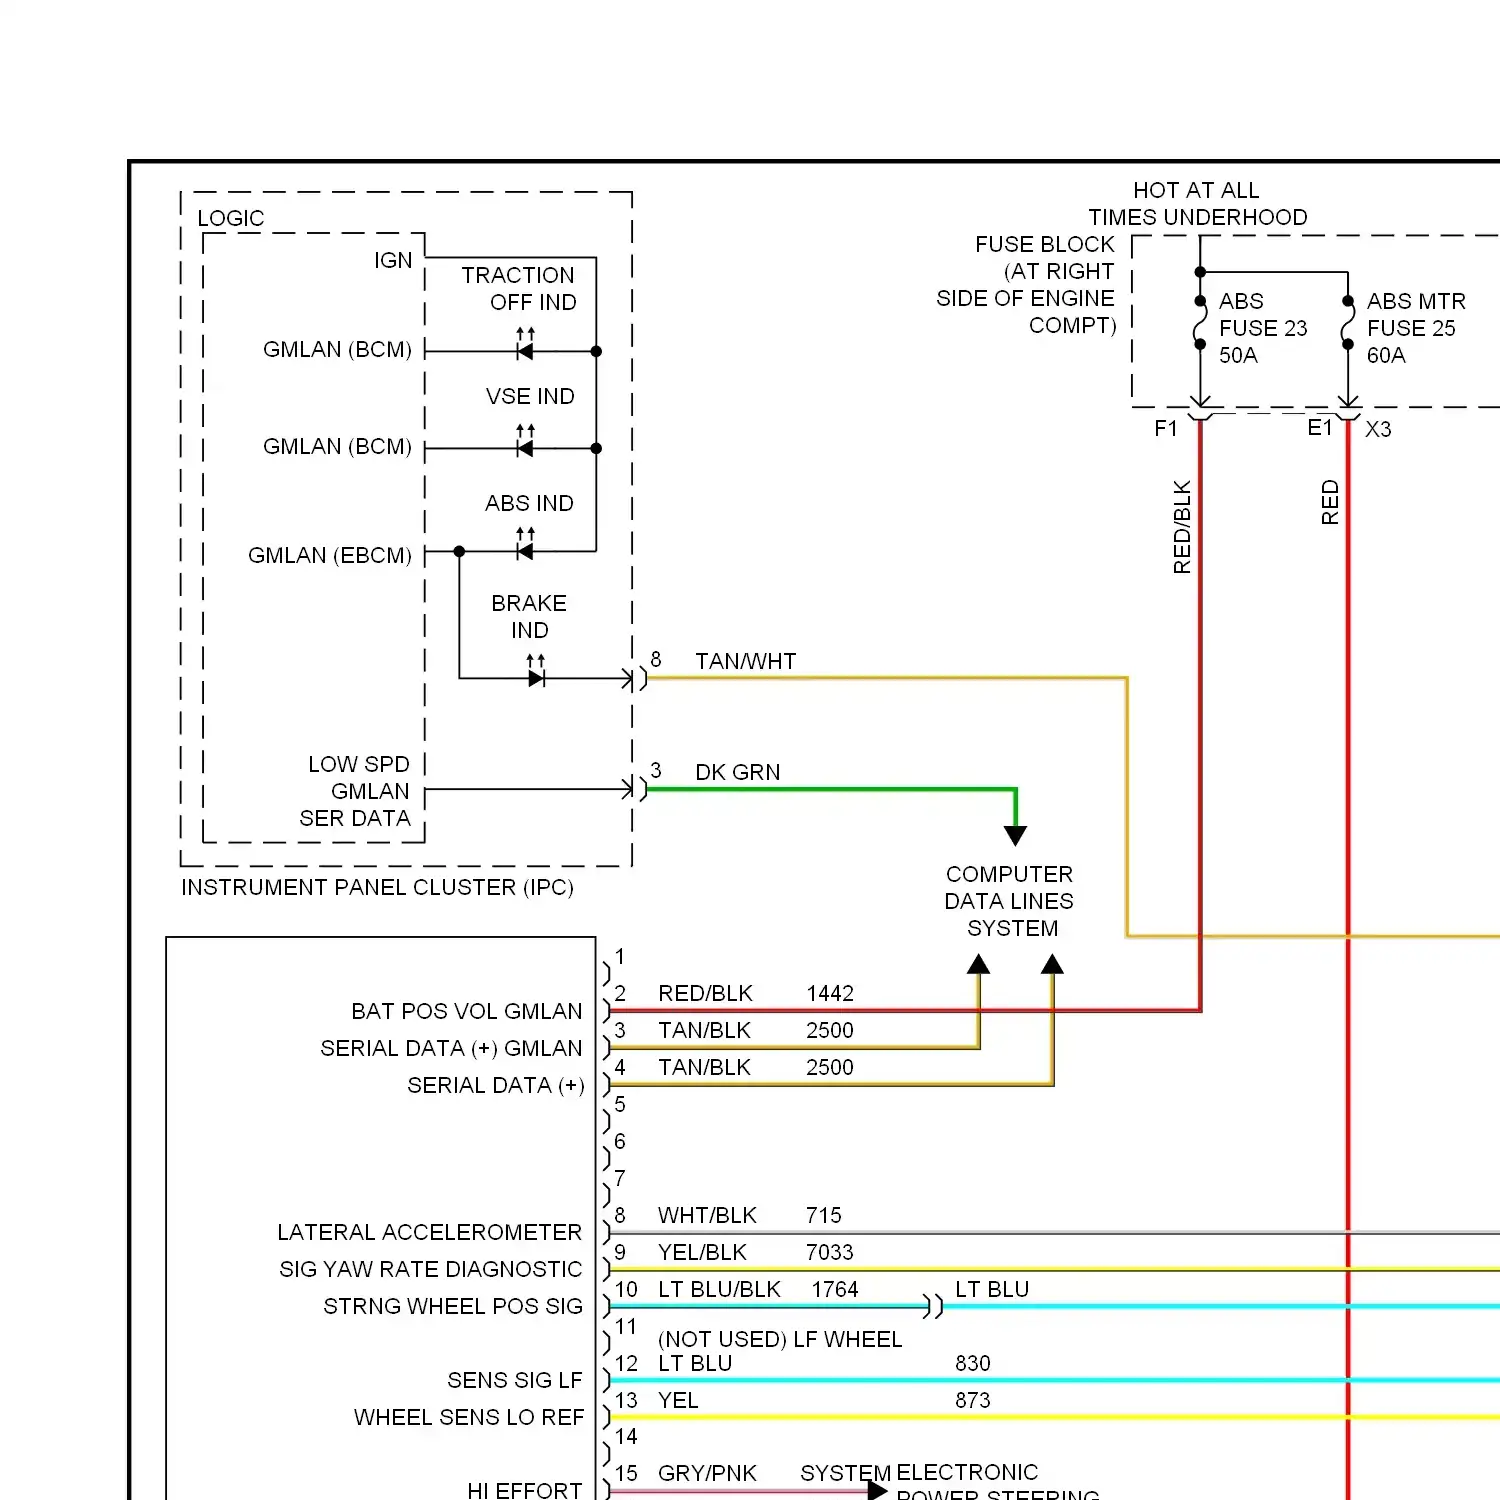This screenshot has width=1500, height=1500.
Task: Click the VSE IND label
Action: point(530,396)
